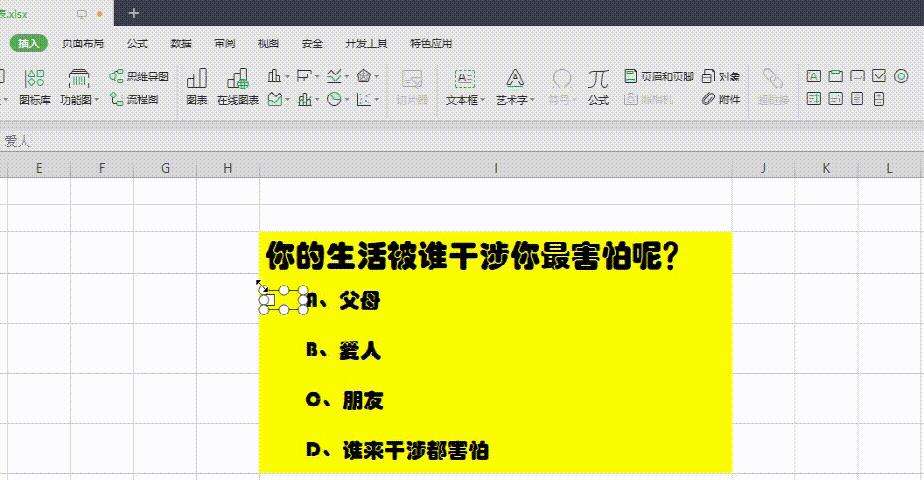The height and width of the screenshot is (480, 924).
Task: Select column K header
Action: (x=826, y=168)
